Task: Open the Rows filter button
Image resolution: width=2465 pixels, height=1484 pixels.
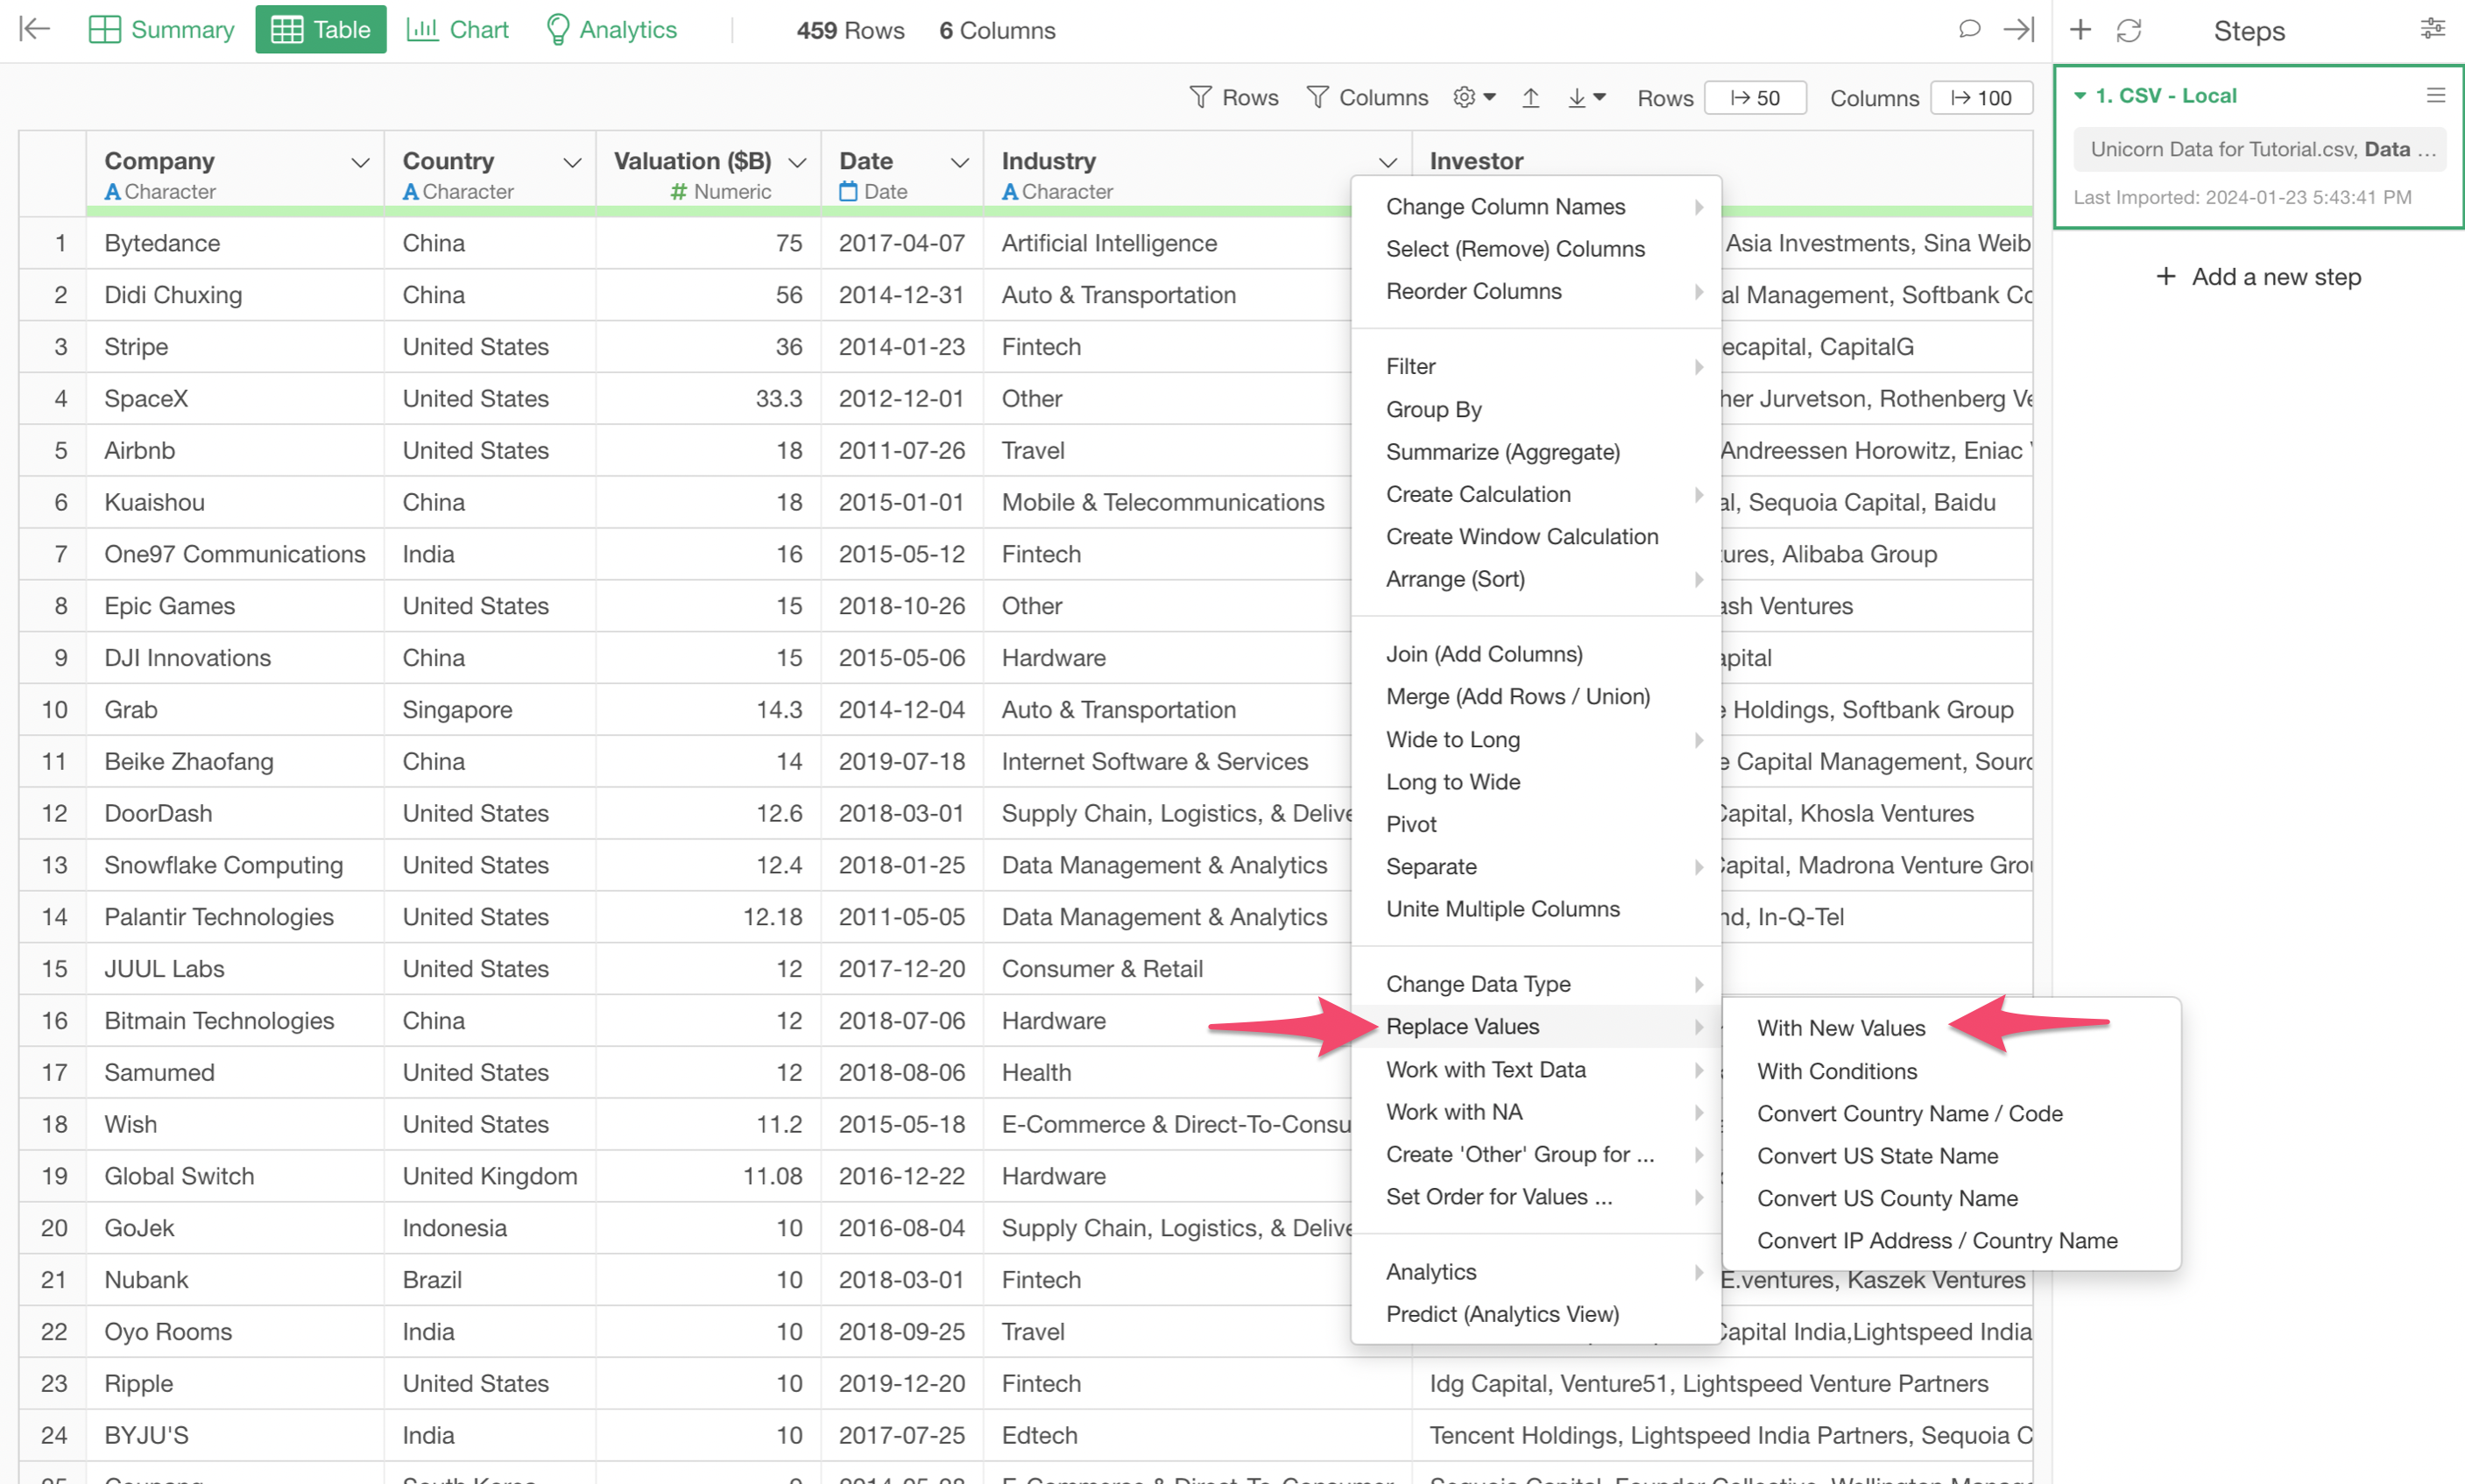Action: [x=1233, y=97]
